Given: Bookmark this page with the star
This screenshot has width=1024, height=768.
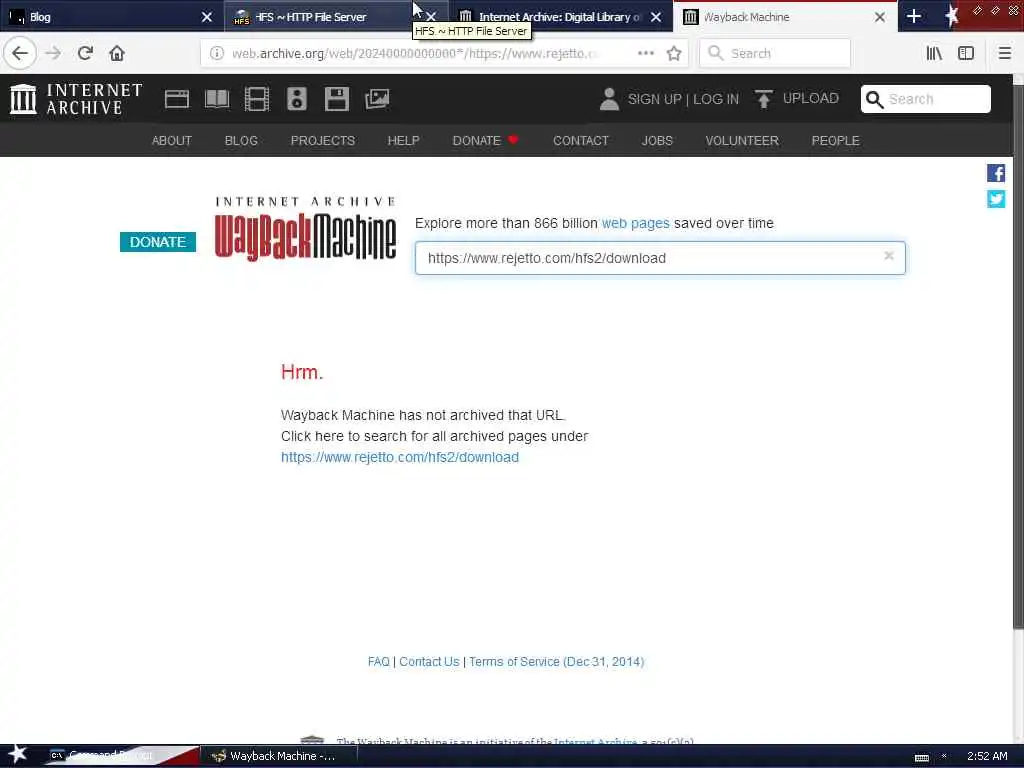Looking at the screenshot, I should 674,53.
